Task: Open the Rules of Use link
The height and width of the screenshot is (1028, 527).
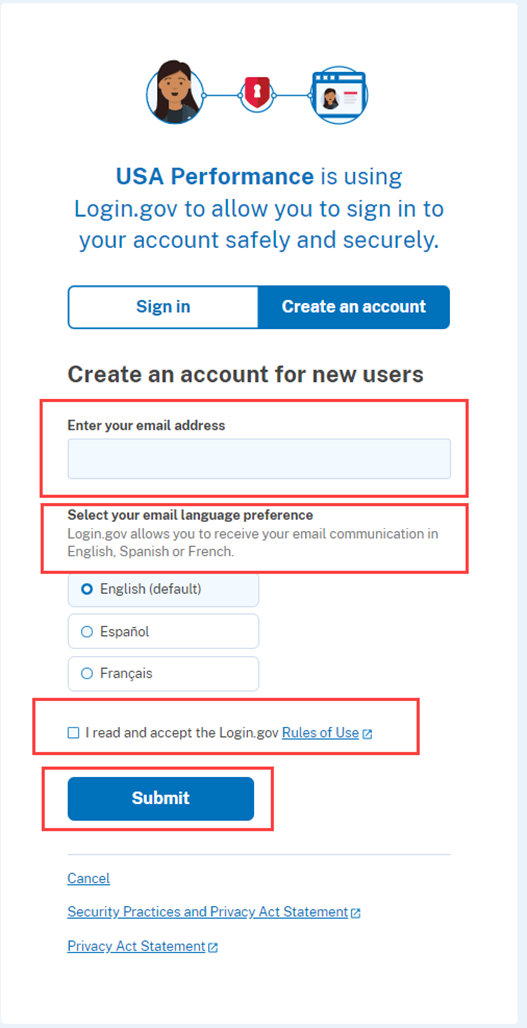Action: click(321, 733)
